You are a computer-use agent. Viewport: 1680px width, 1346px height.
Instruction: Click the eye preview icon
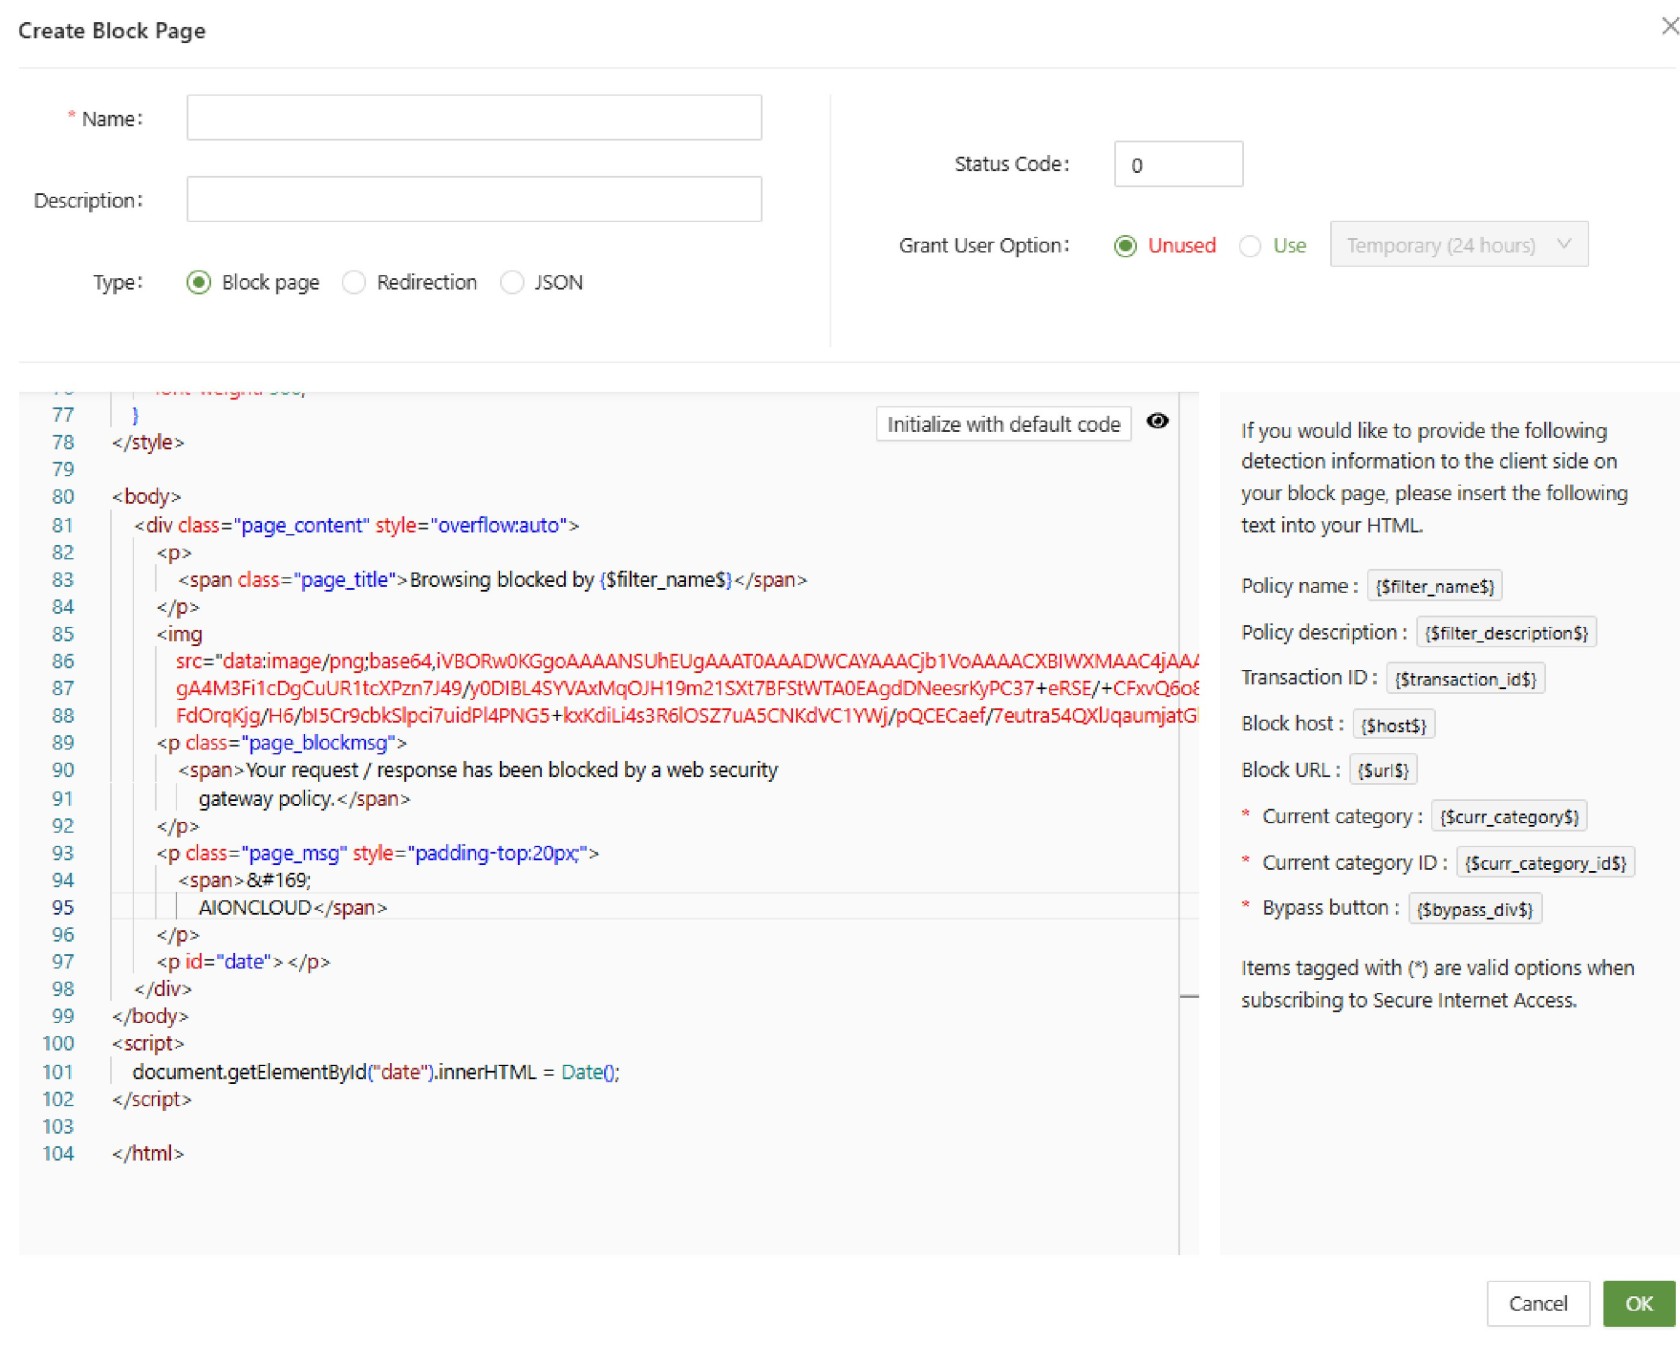[x=1157, y=421]
